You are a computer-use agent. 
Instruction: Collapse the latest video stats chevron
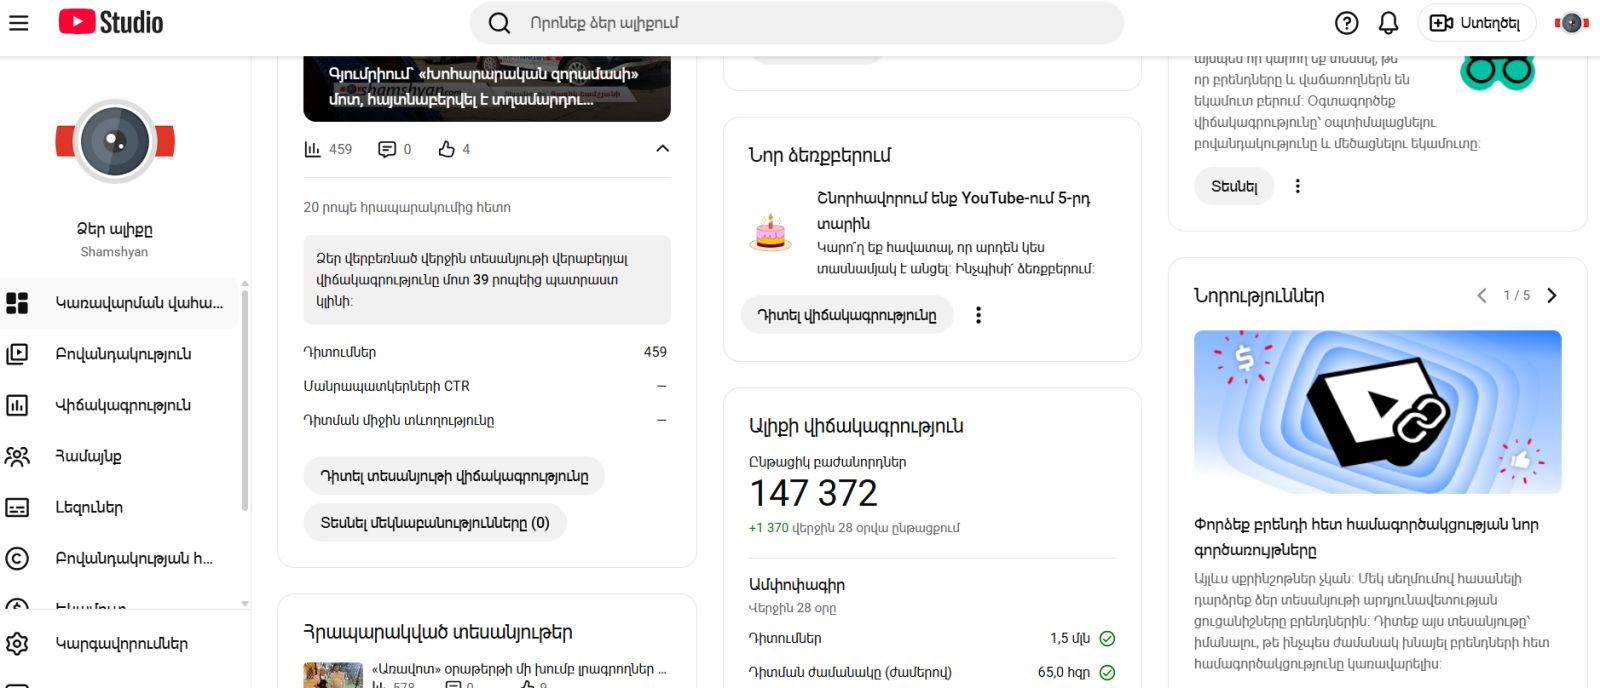tap(662, 149)
